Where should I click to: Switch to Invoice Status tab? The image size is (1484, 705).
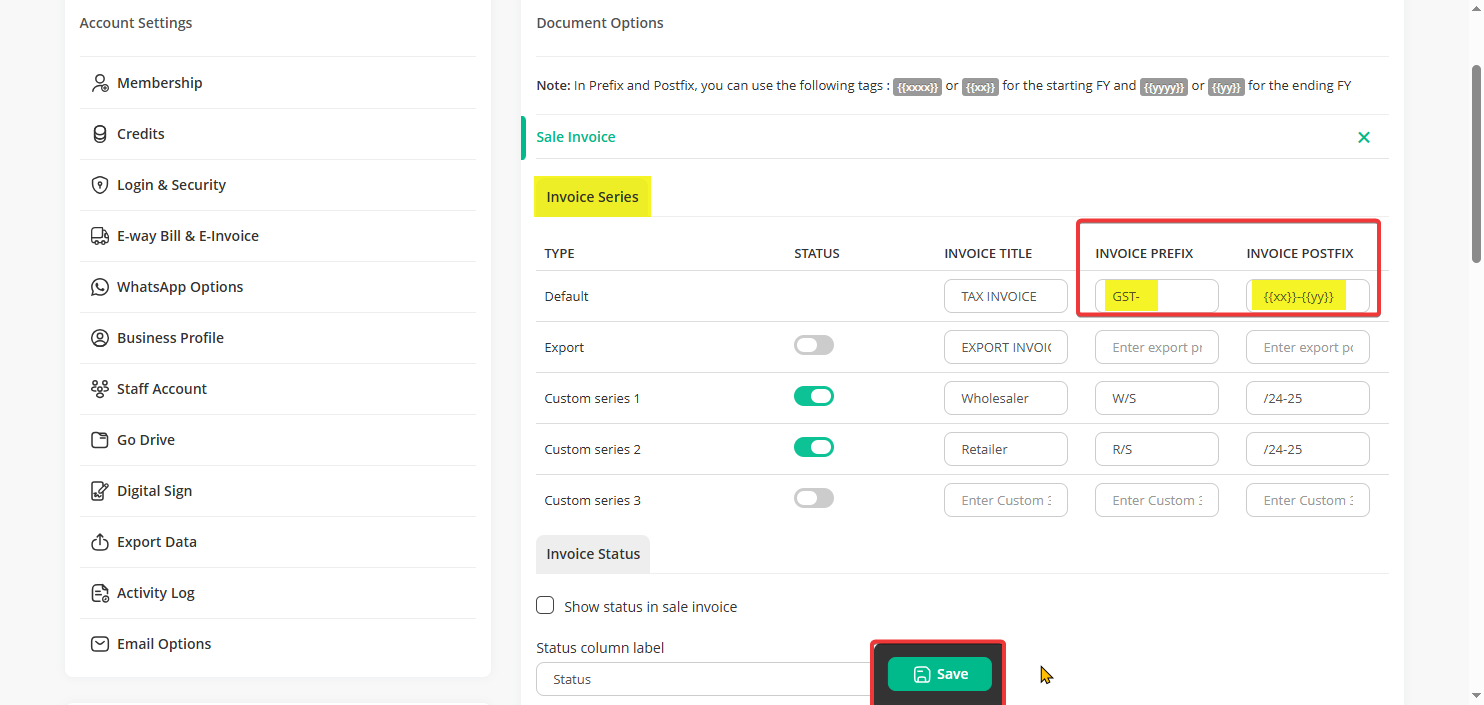[x=593, y=554]
